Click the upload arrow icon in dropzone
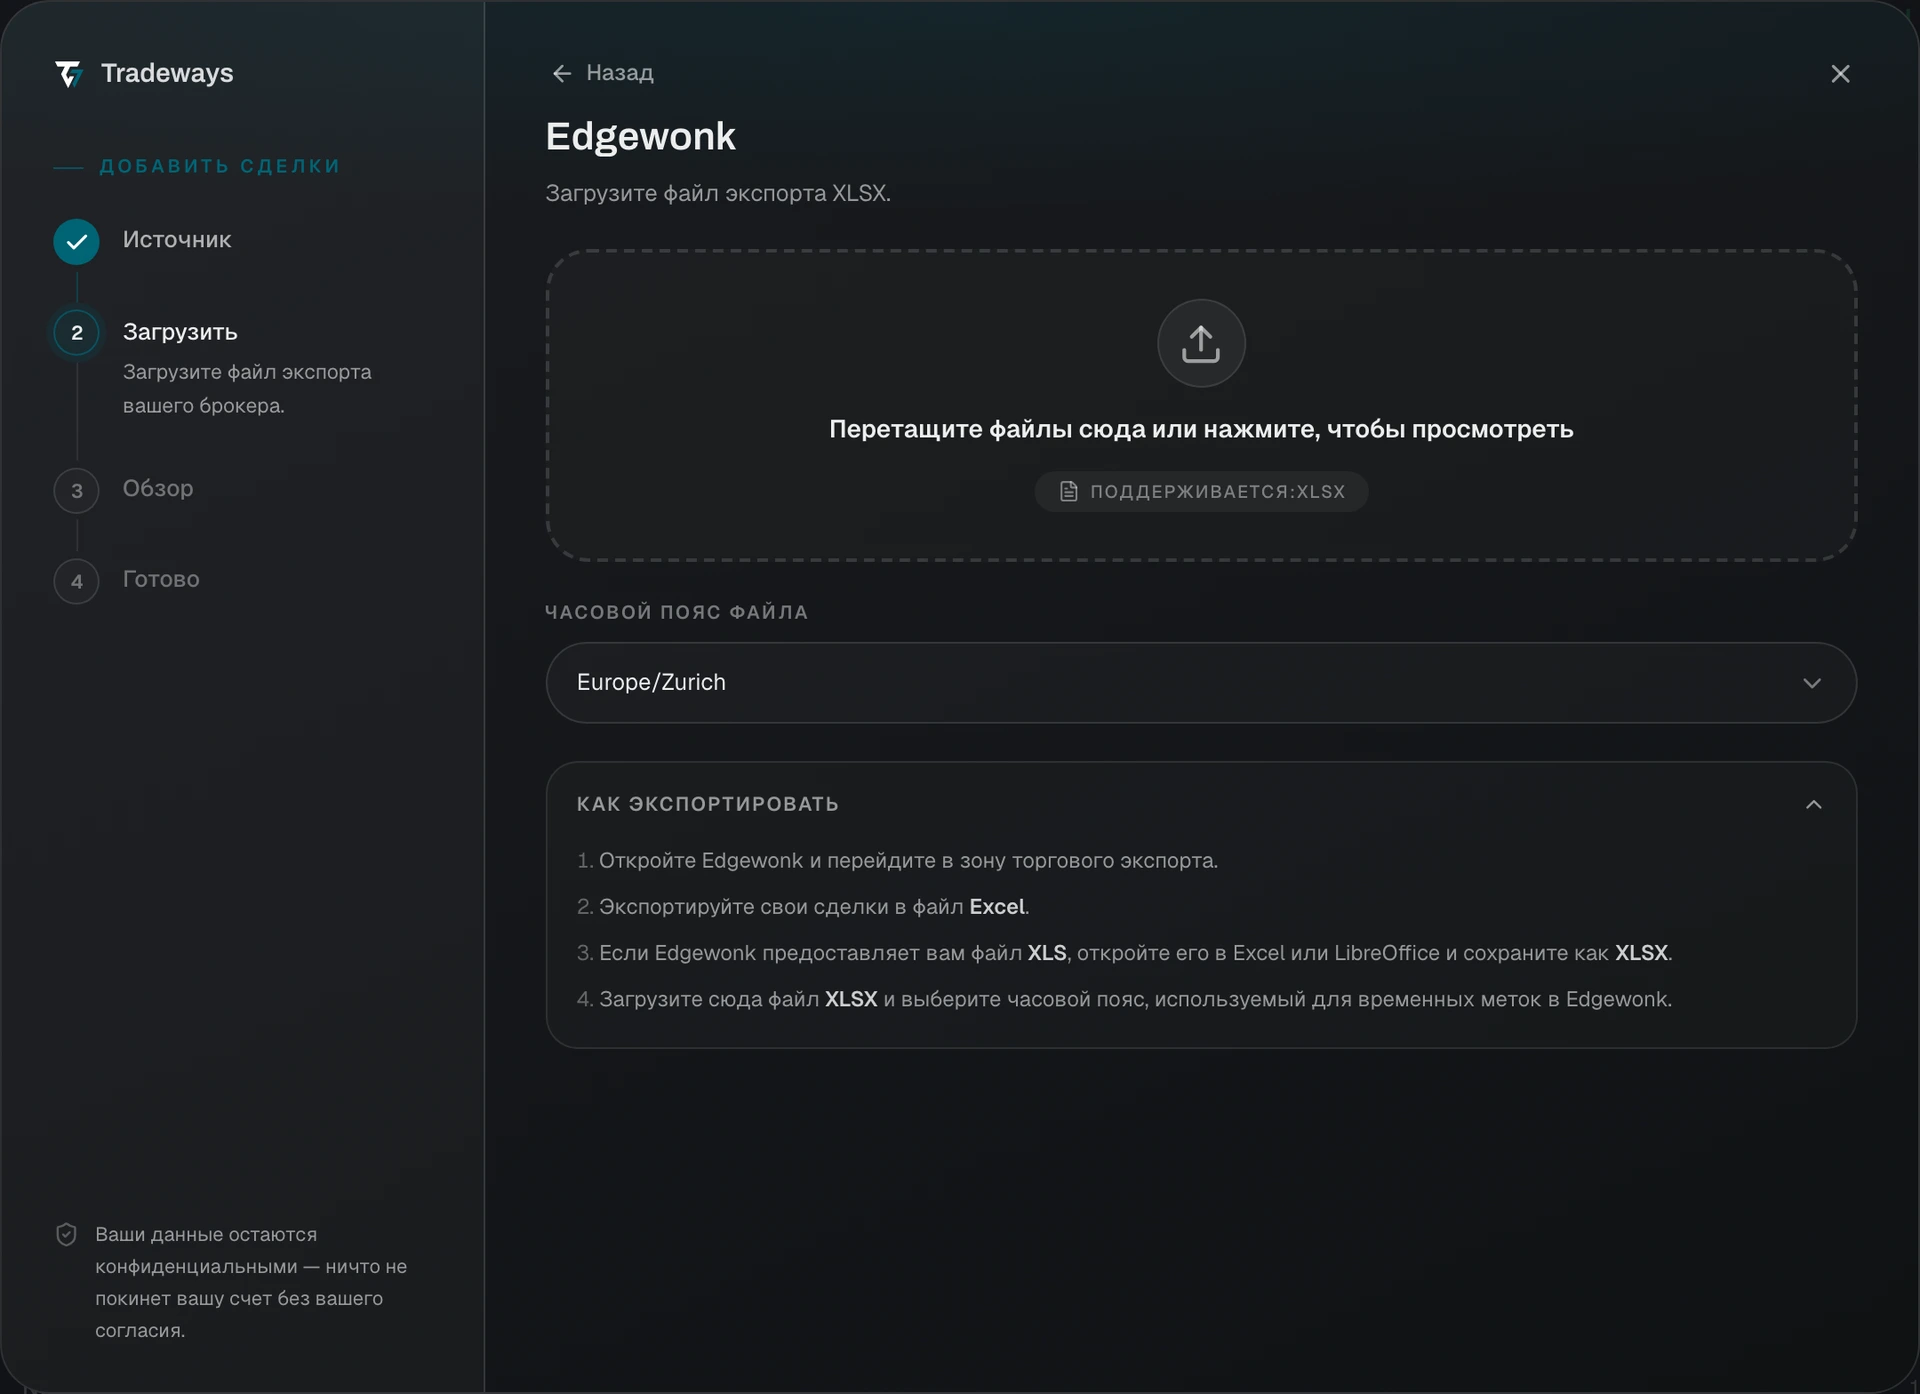This screenshot has width=1920, height=1394. pyautogui.click(x=1201, y=343)
